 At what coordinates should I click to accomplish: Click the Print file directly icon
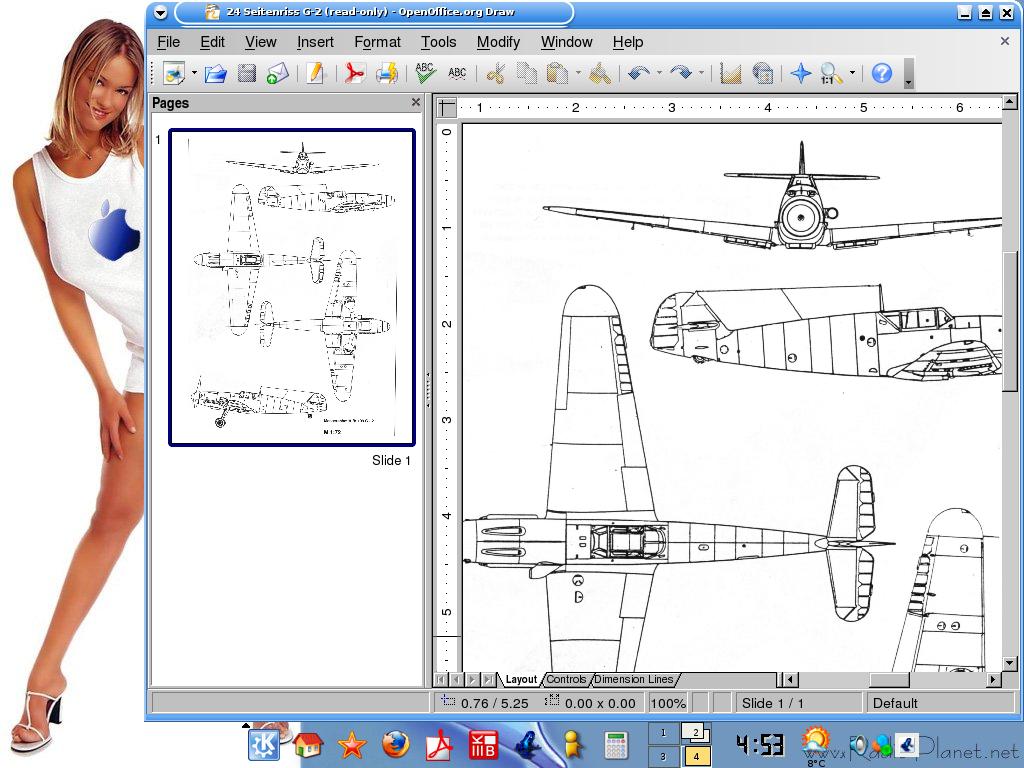point(387,73)
